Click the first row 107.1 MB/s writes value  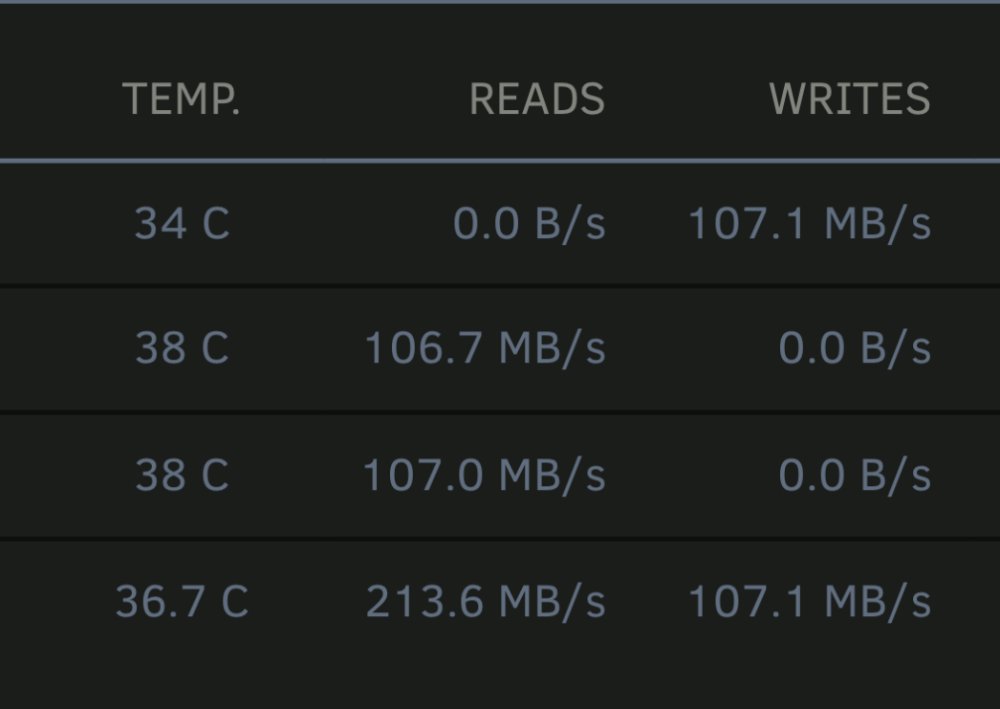[810, 224]
